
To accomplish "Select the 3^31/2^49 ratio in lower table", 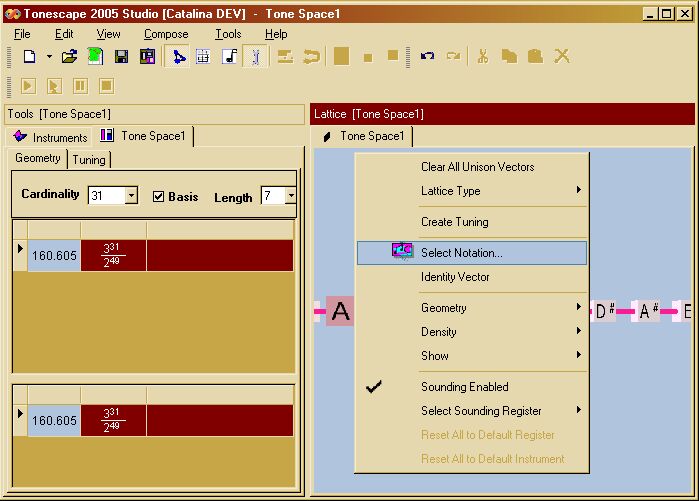I will [x=113, y=420].
